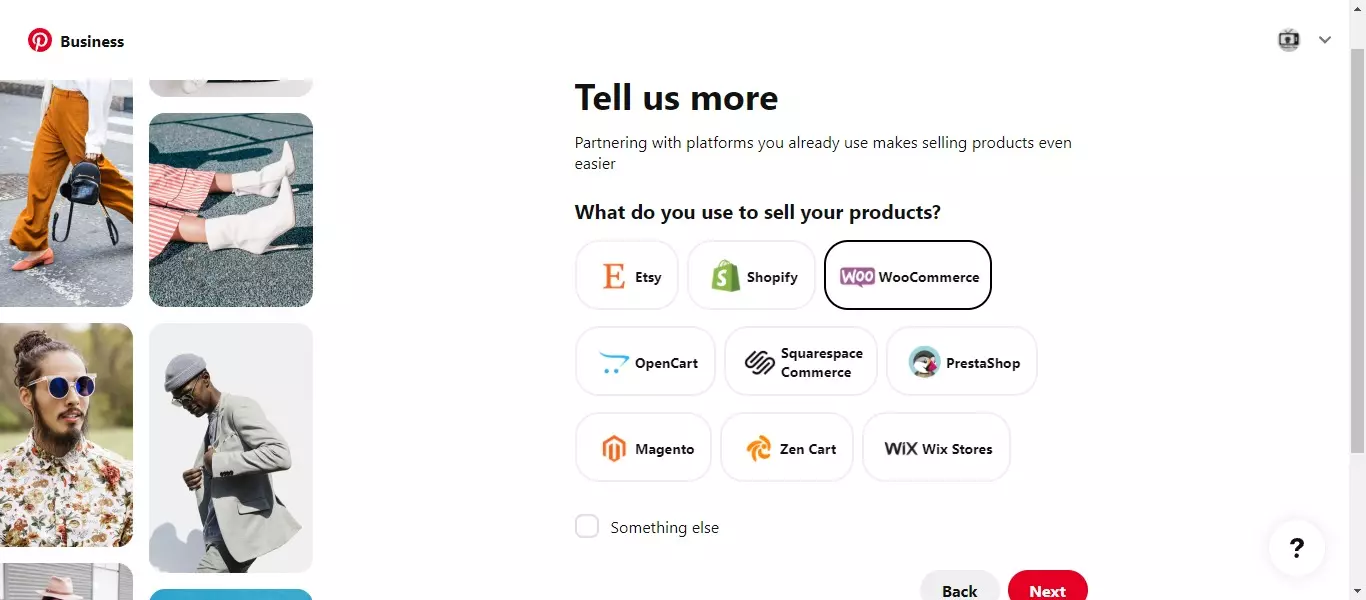
Task: Click the WooCommerce logo icon
Action: coord(857,276)
